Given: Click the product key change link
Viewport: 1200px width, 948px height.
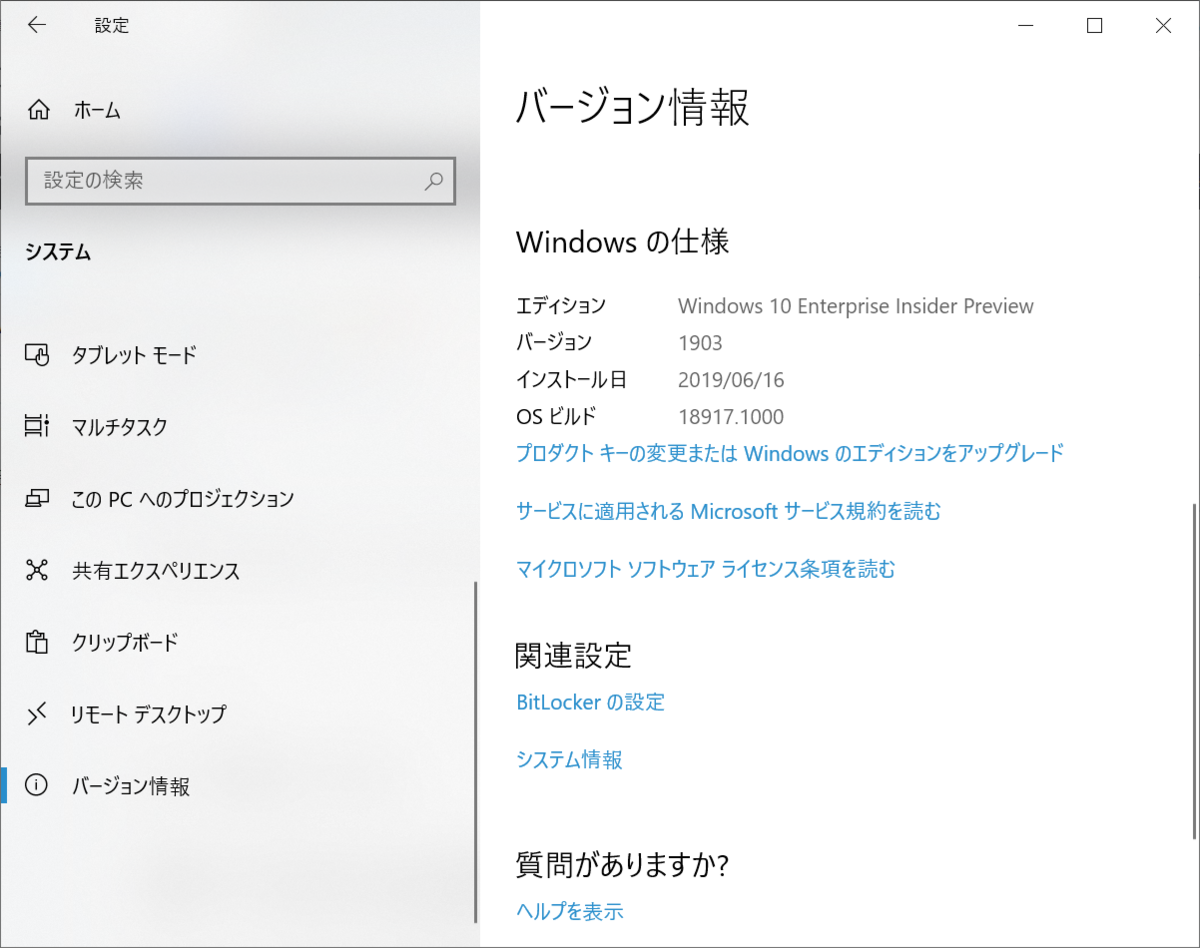Looking at the screenshot, I should (790, 453).
